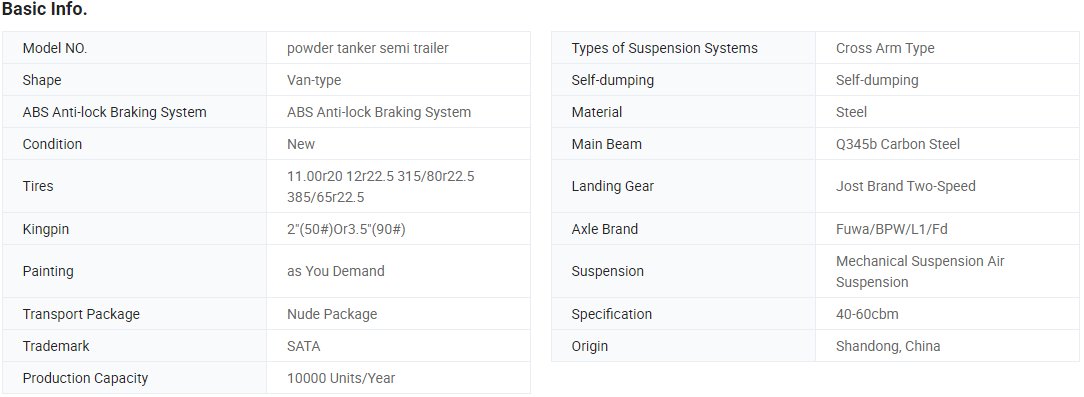Screen dimensions: 1084x397
Task: Select the Material value Steel
Action: [851, 112]
